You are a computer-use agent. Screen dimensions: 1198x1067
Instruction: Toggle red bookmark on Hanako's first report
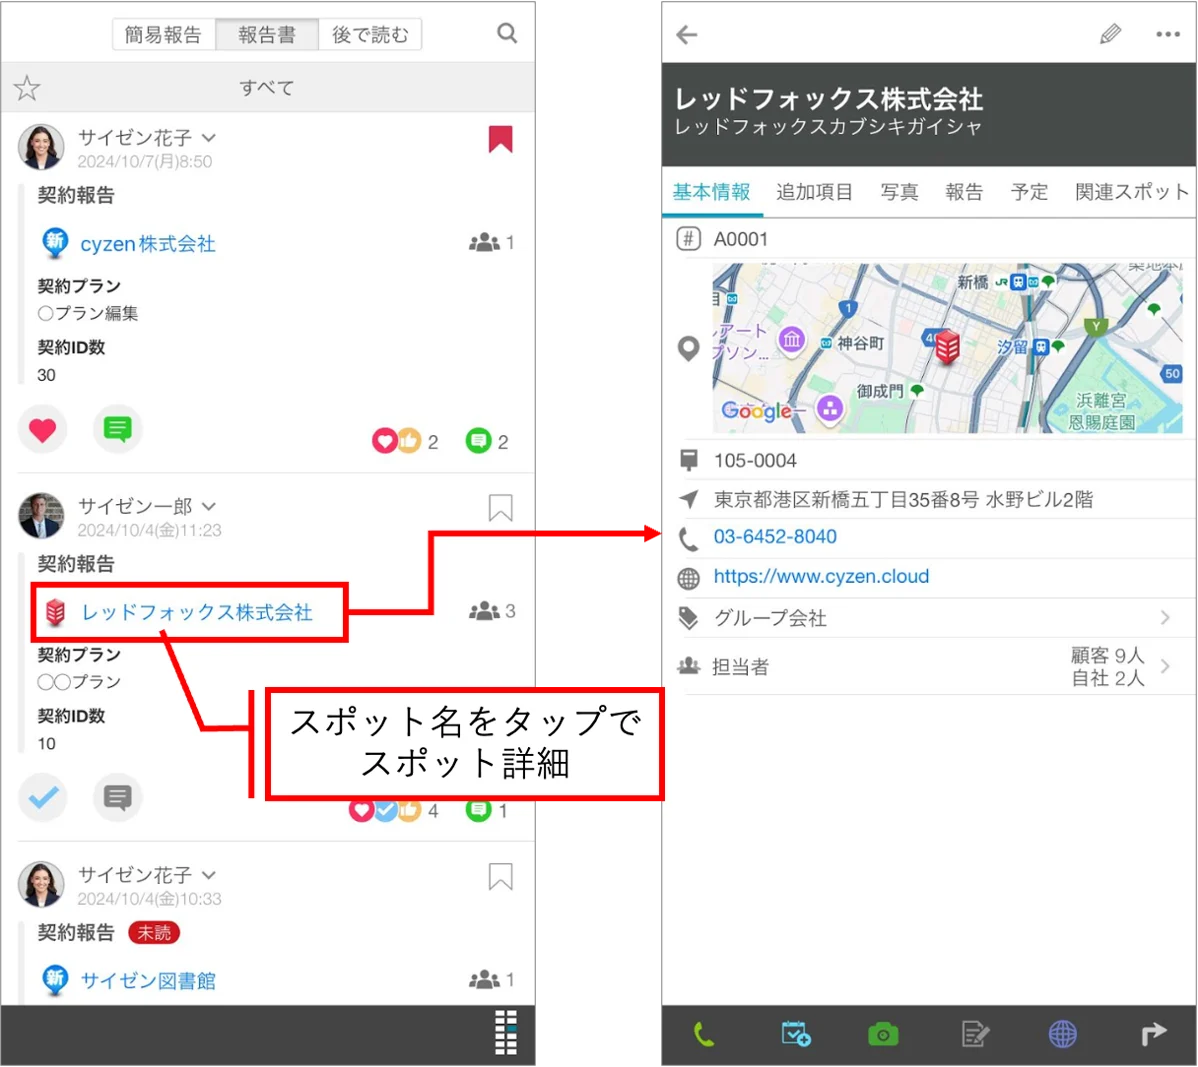pos(500,139)
